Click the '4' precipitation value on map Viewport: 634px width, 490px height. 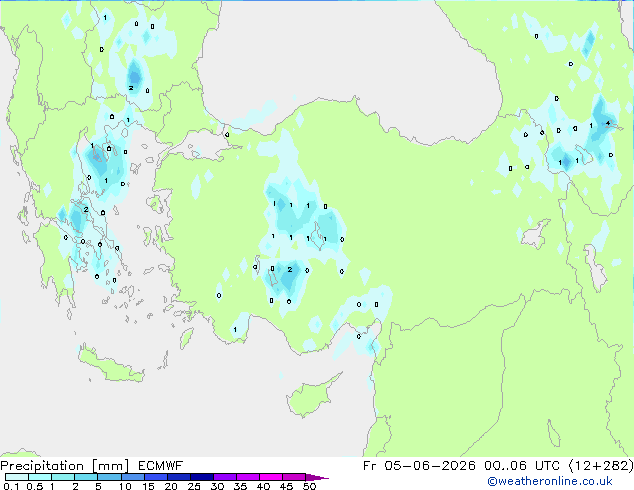point(608,124)
